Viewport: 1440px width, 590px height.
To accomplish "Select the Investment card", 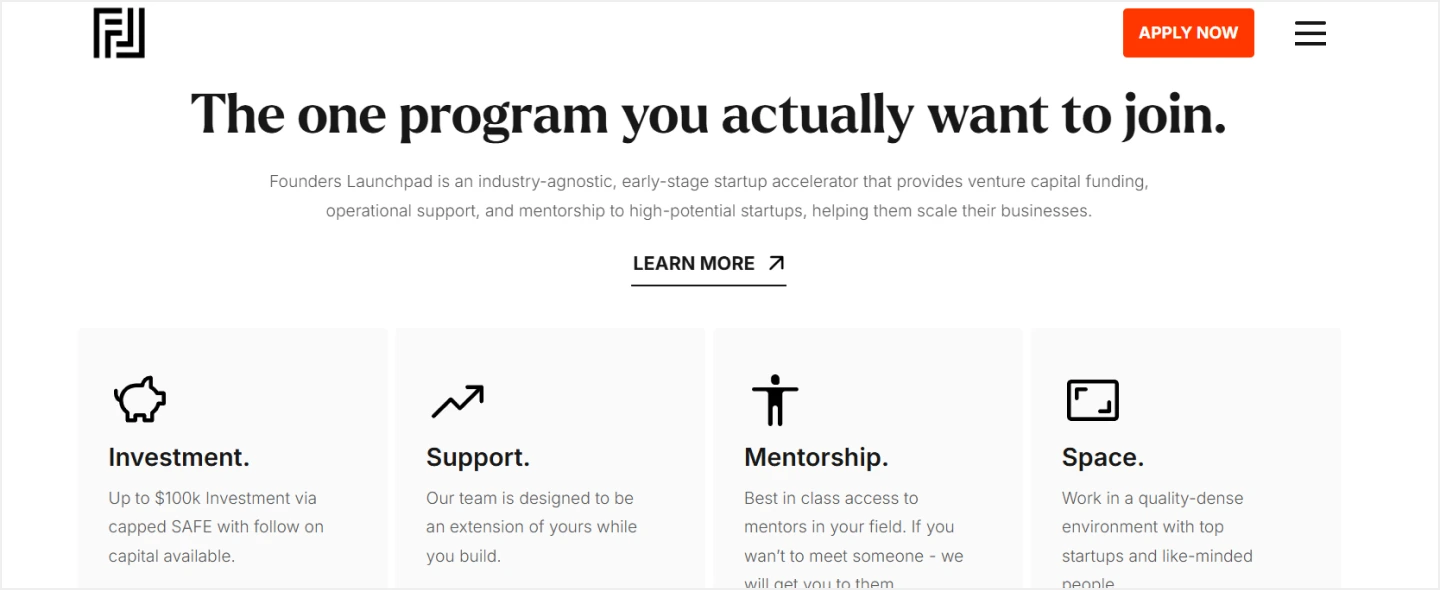I will pos(232,460).
